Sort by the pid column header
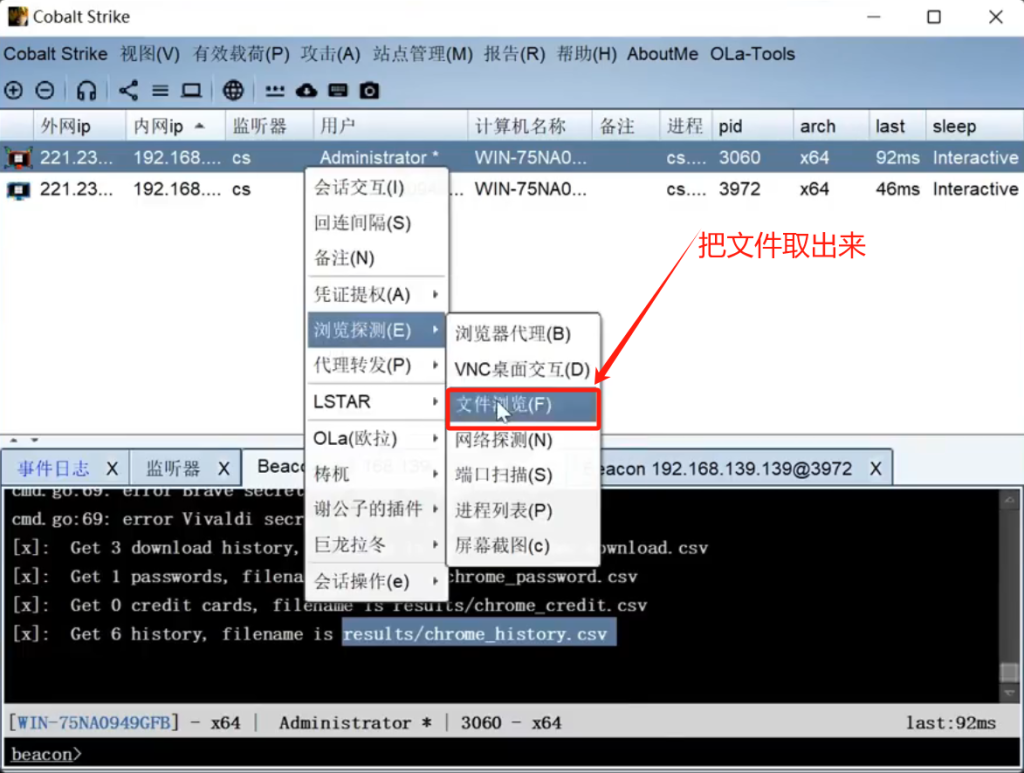1024x773 pixels. tap(752, 126)
